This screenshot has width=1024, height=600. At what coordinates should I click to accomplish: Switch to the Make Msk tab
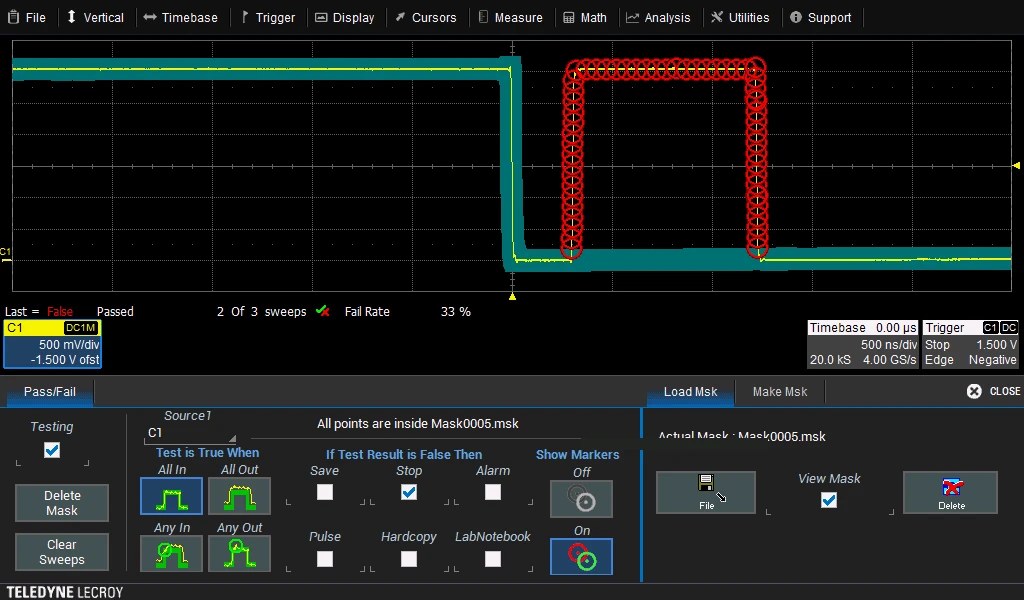point(780,392)
